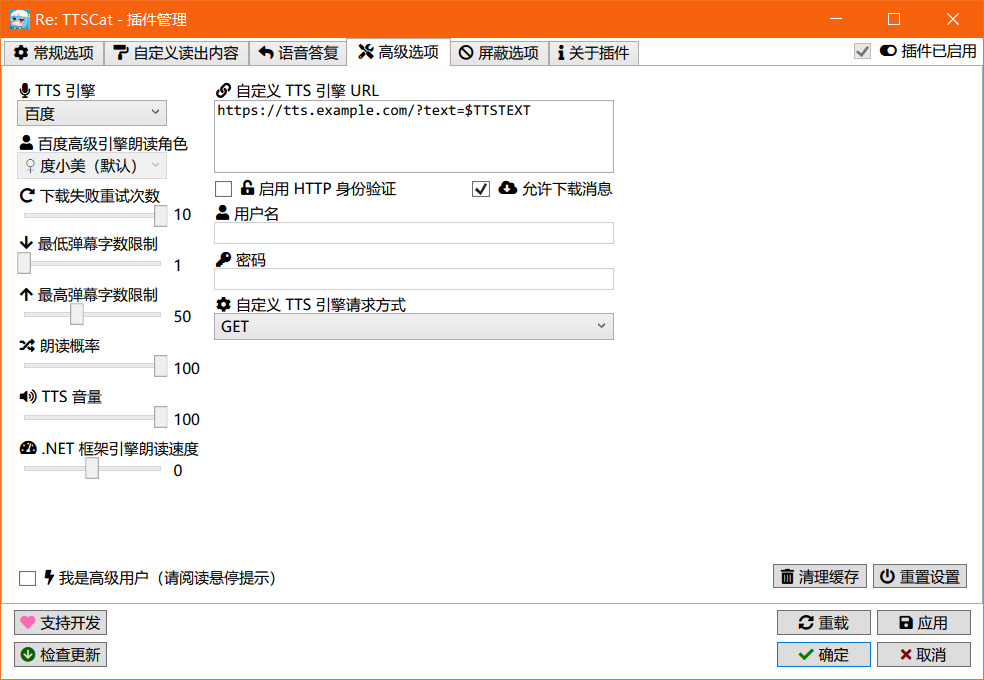Click the 最高弹幕字数限制 slider thumb

(77, 314)
